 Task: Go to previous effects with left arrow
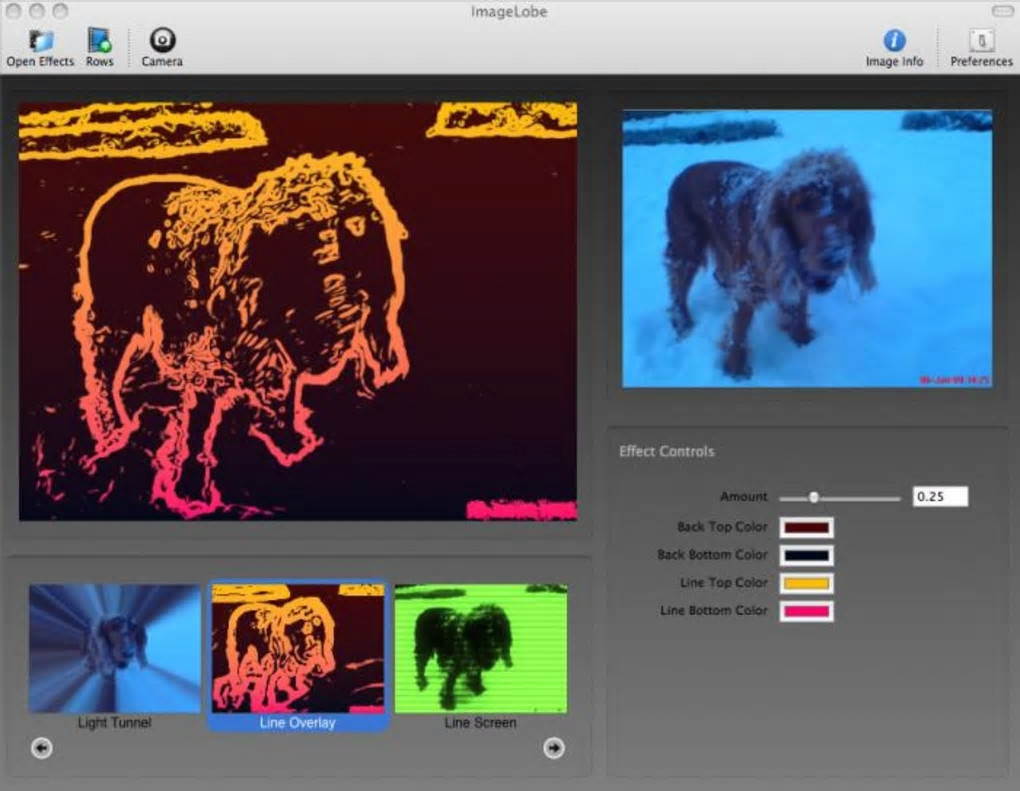coord(41,748)
